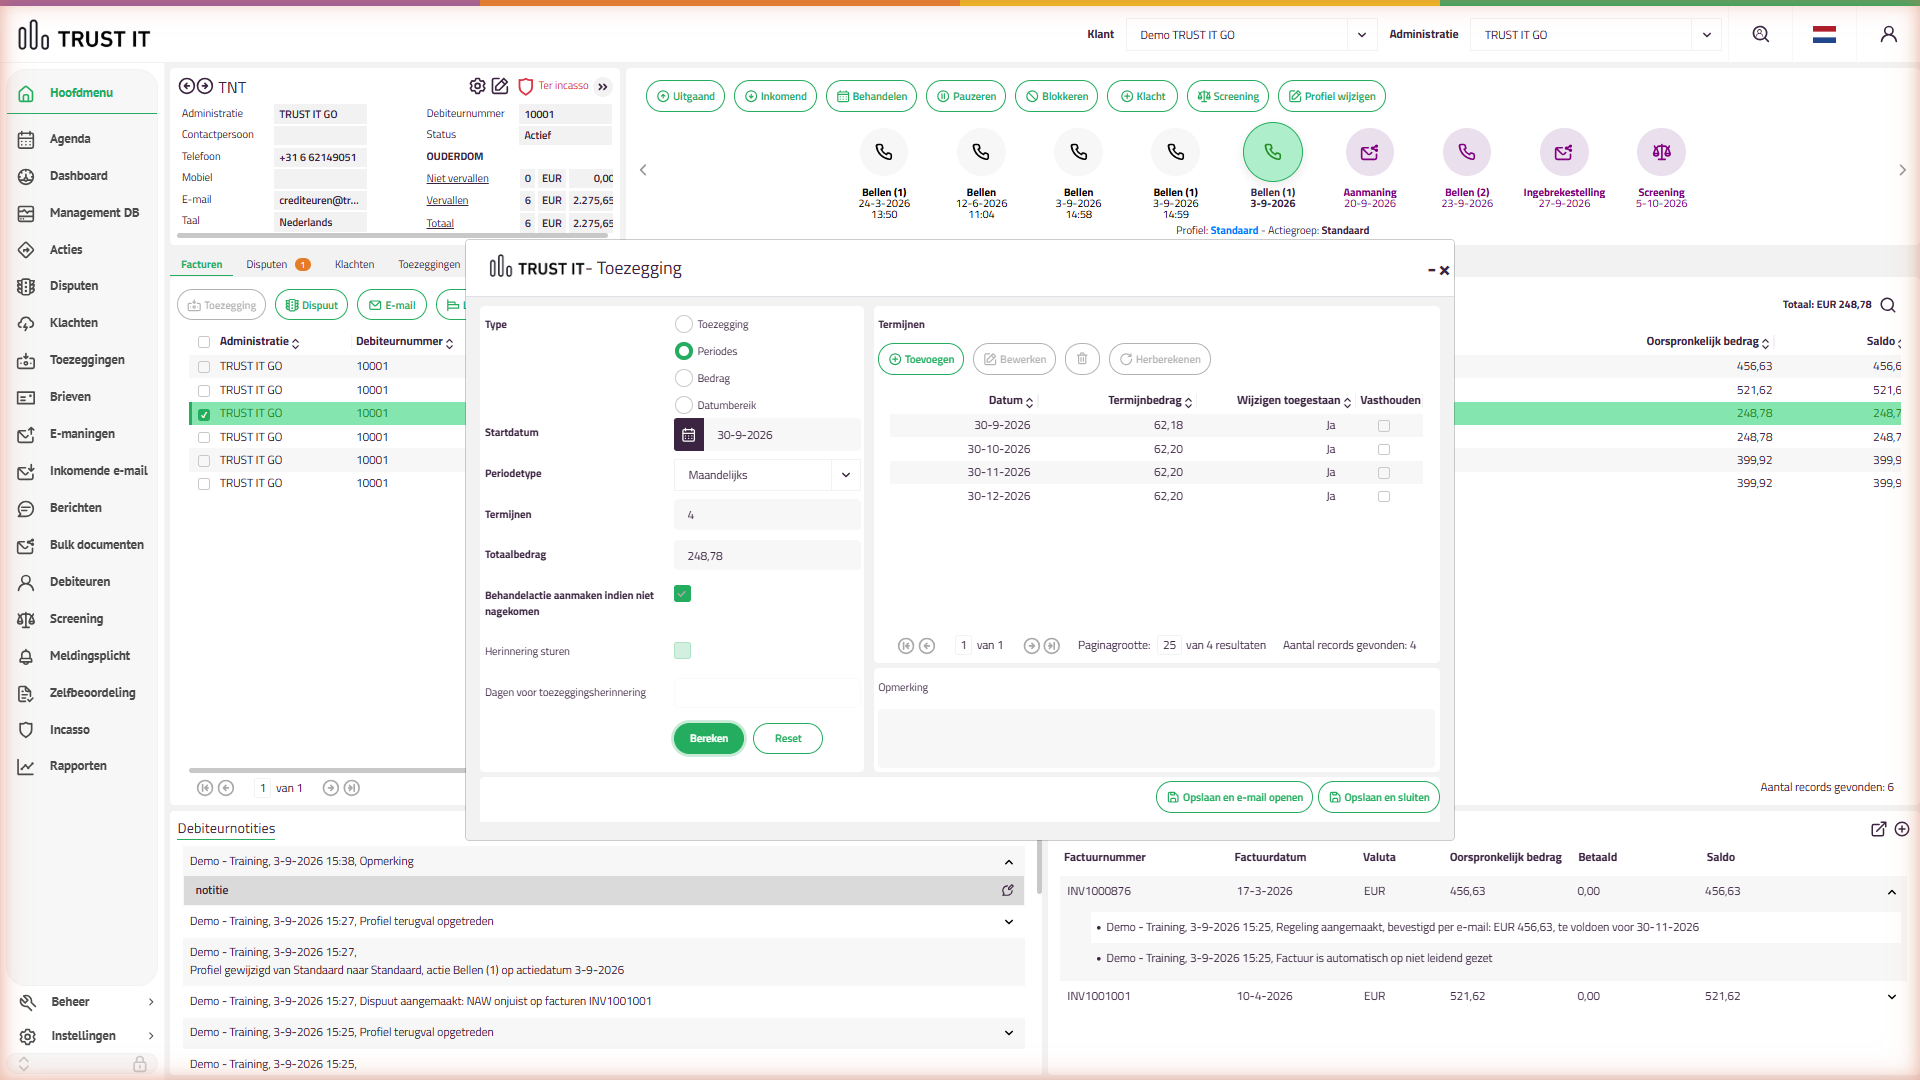1920x1080 pixels.
Task: Sort Termijnen table by Datum column
Action: (x=1011, y=401)
